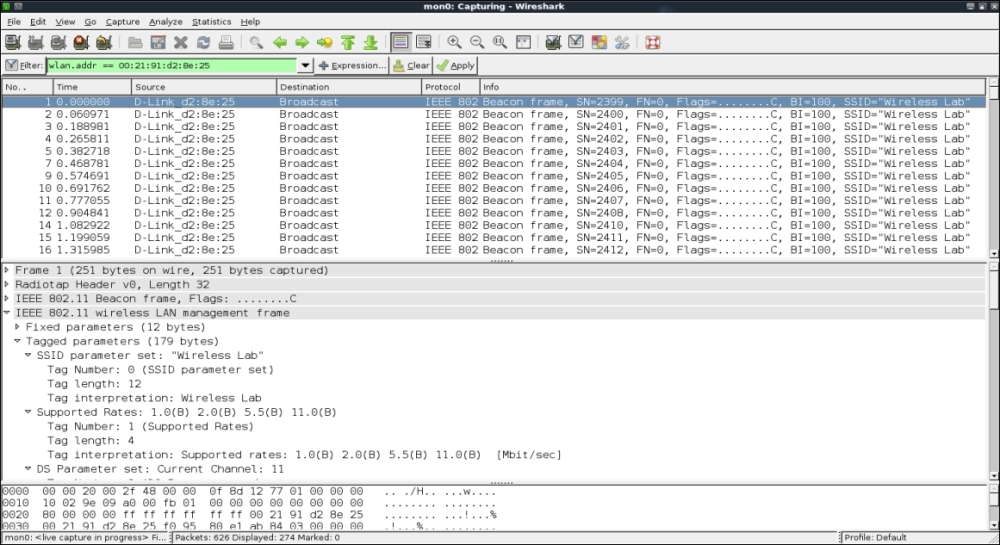
Task: Collapse DS Parameter set node
Action: [28, 469]
